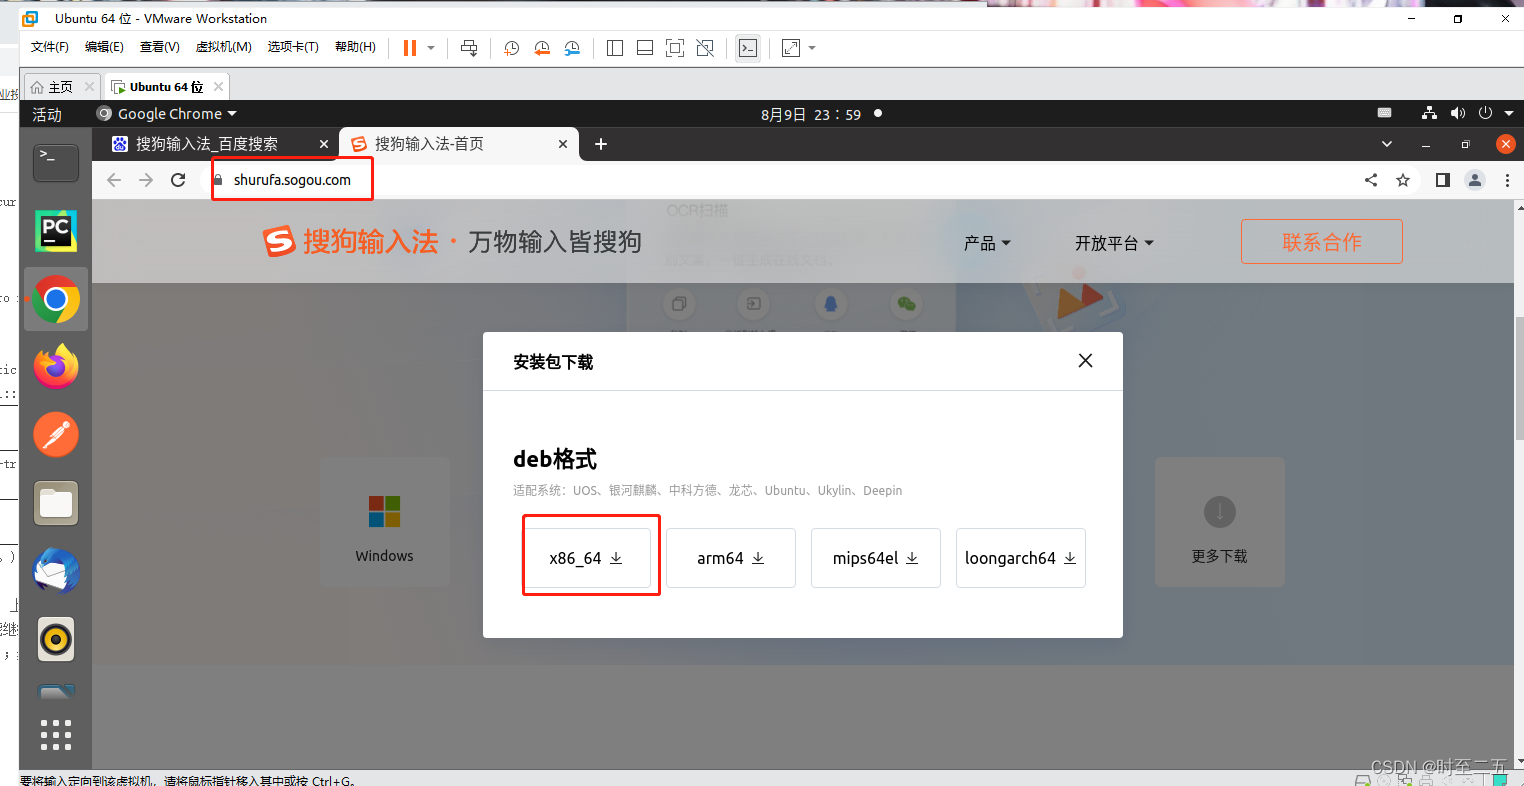
Task: Enter full screen mode in VMware
Action: click(x=675, y=48)
